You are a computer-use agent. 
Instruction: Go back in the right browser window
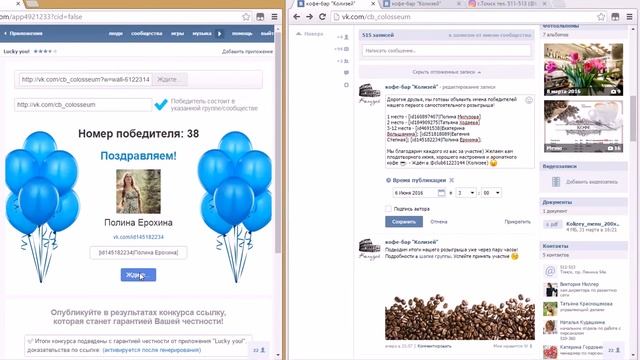[x=297, y=17]
